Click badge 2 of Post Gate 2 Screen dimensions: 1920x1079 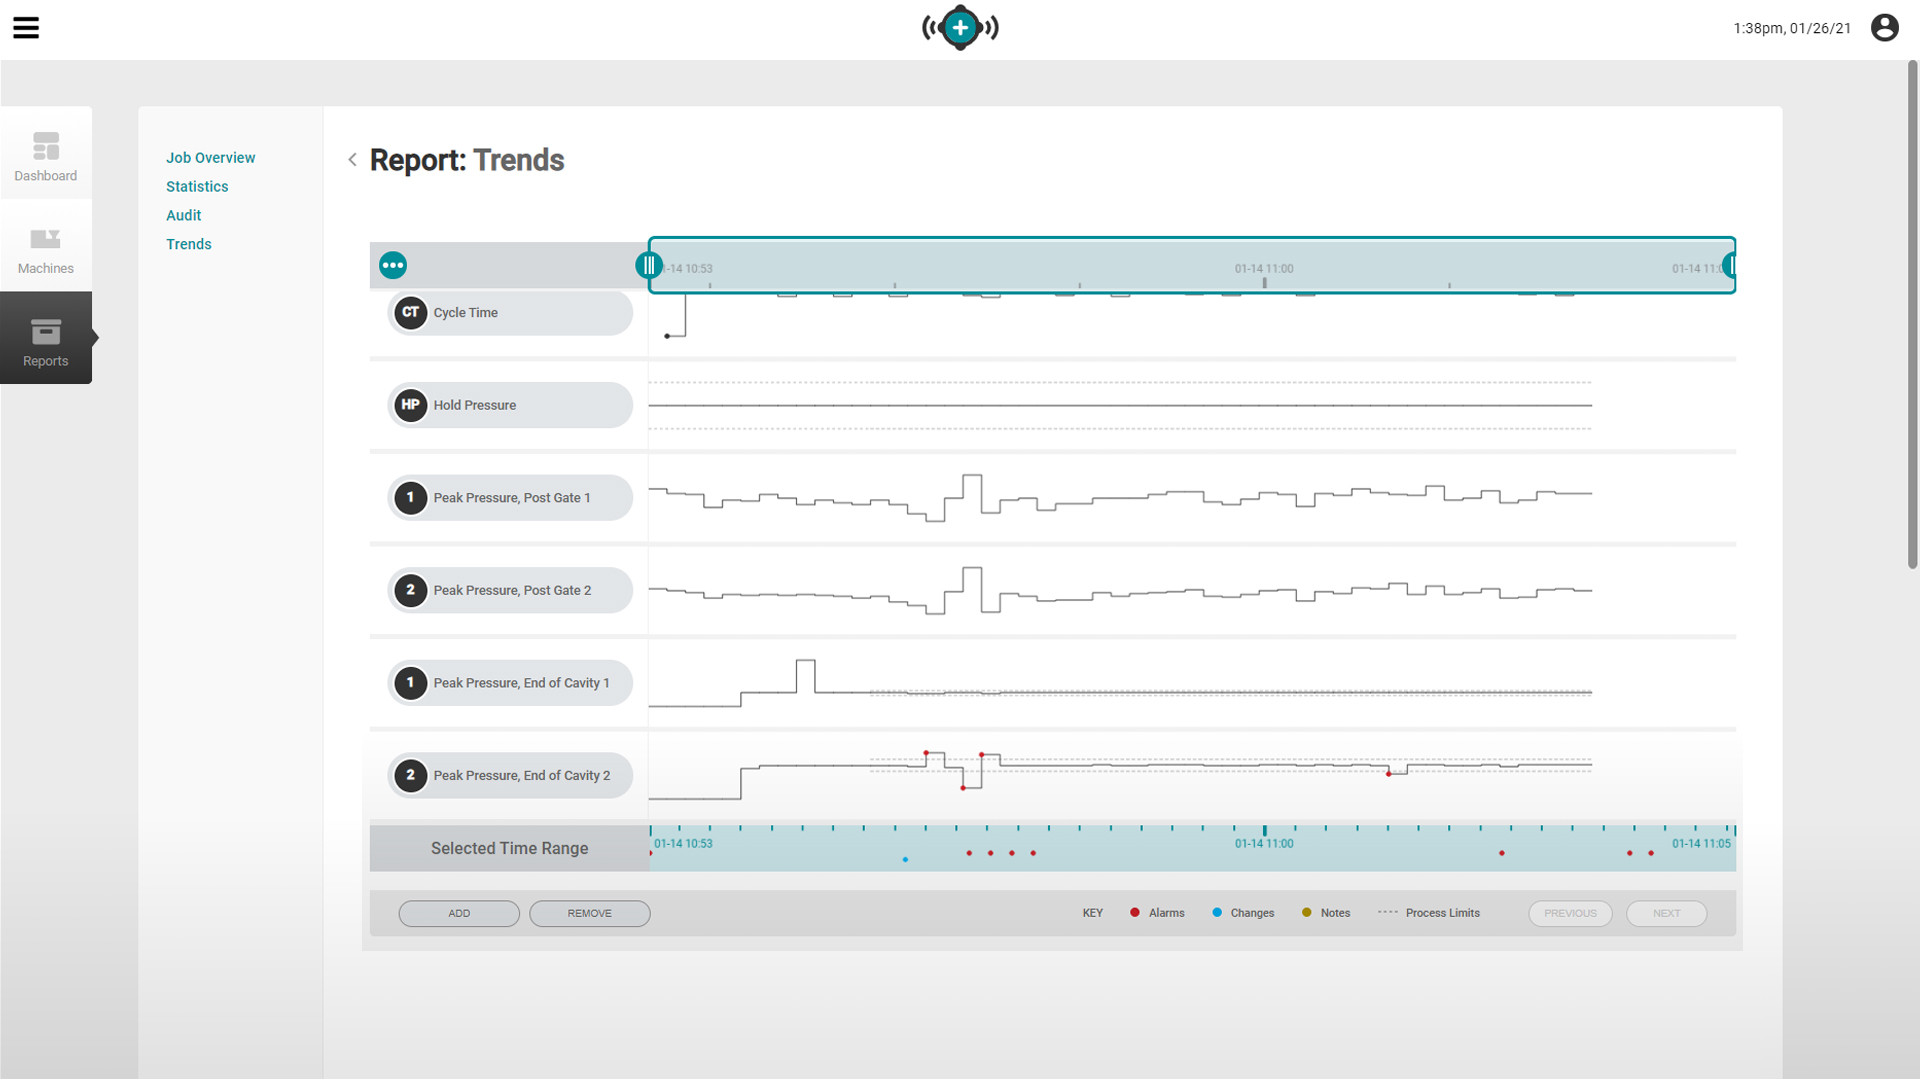pos(410,590)
